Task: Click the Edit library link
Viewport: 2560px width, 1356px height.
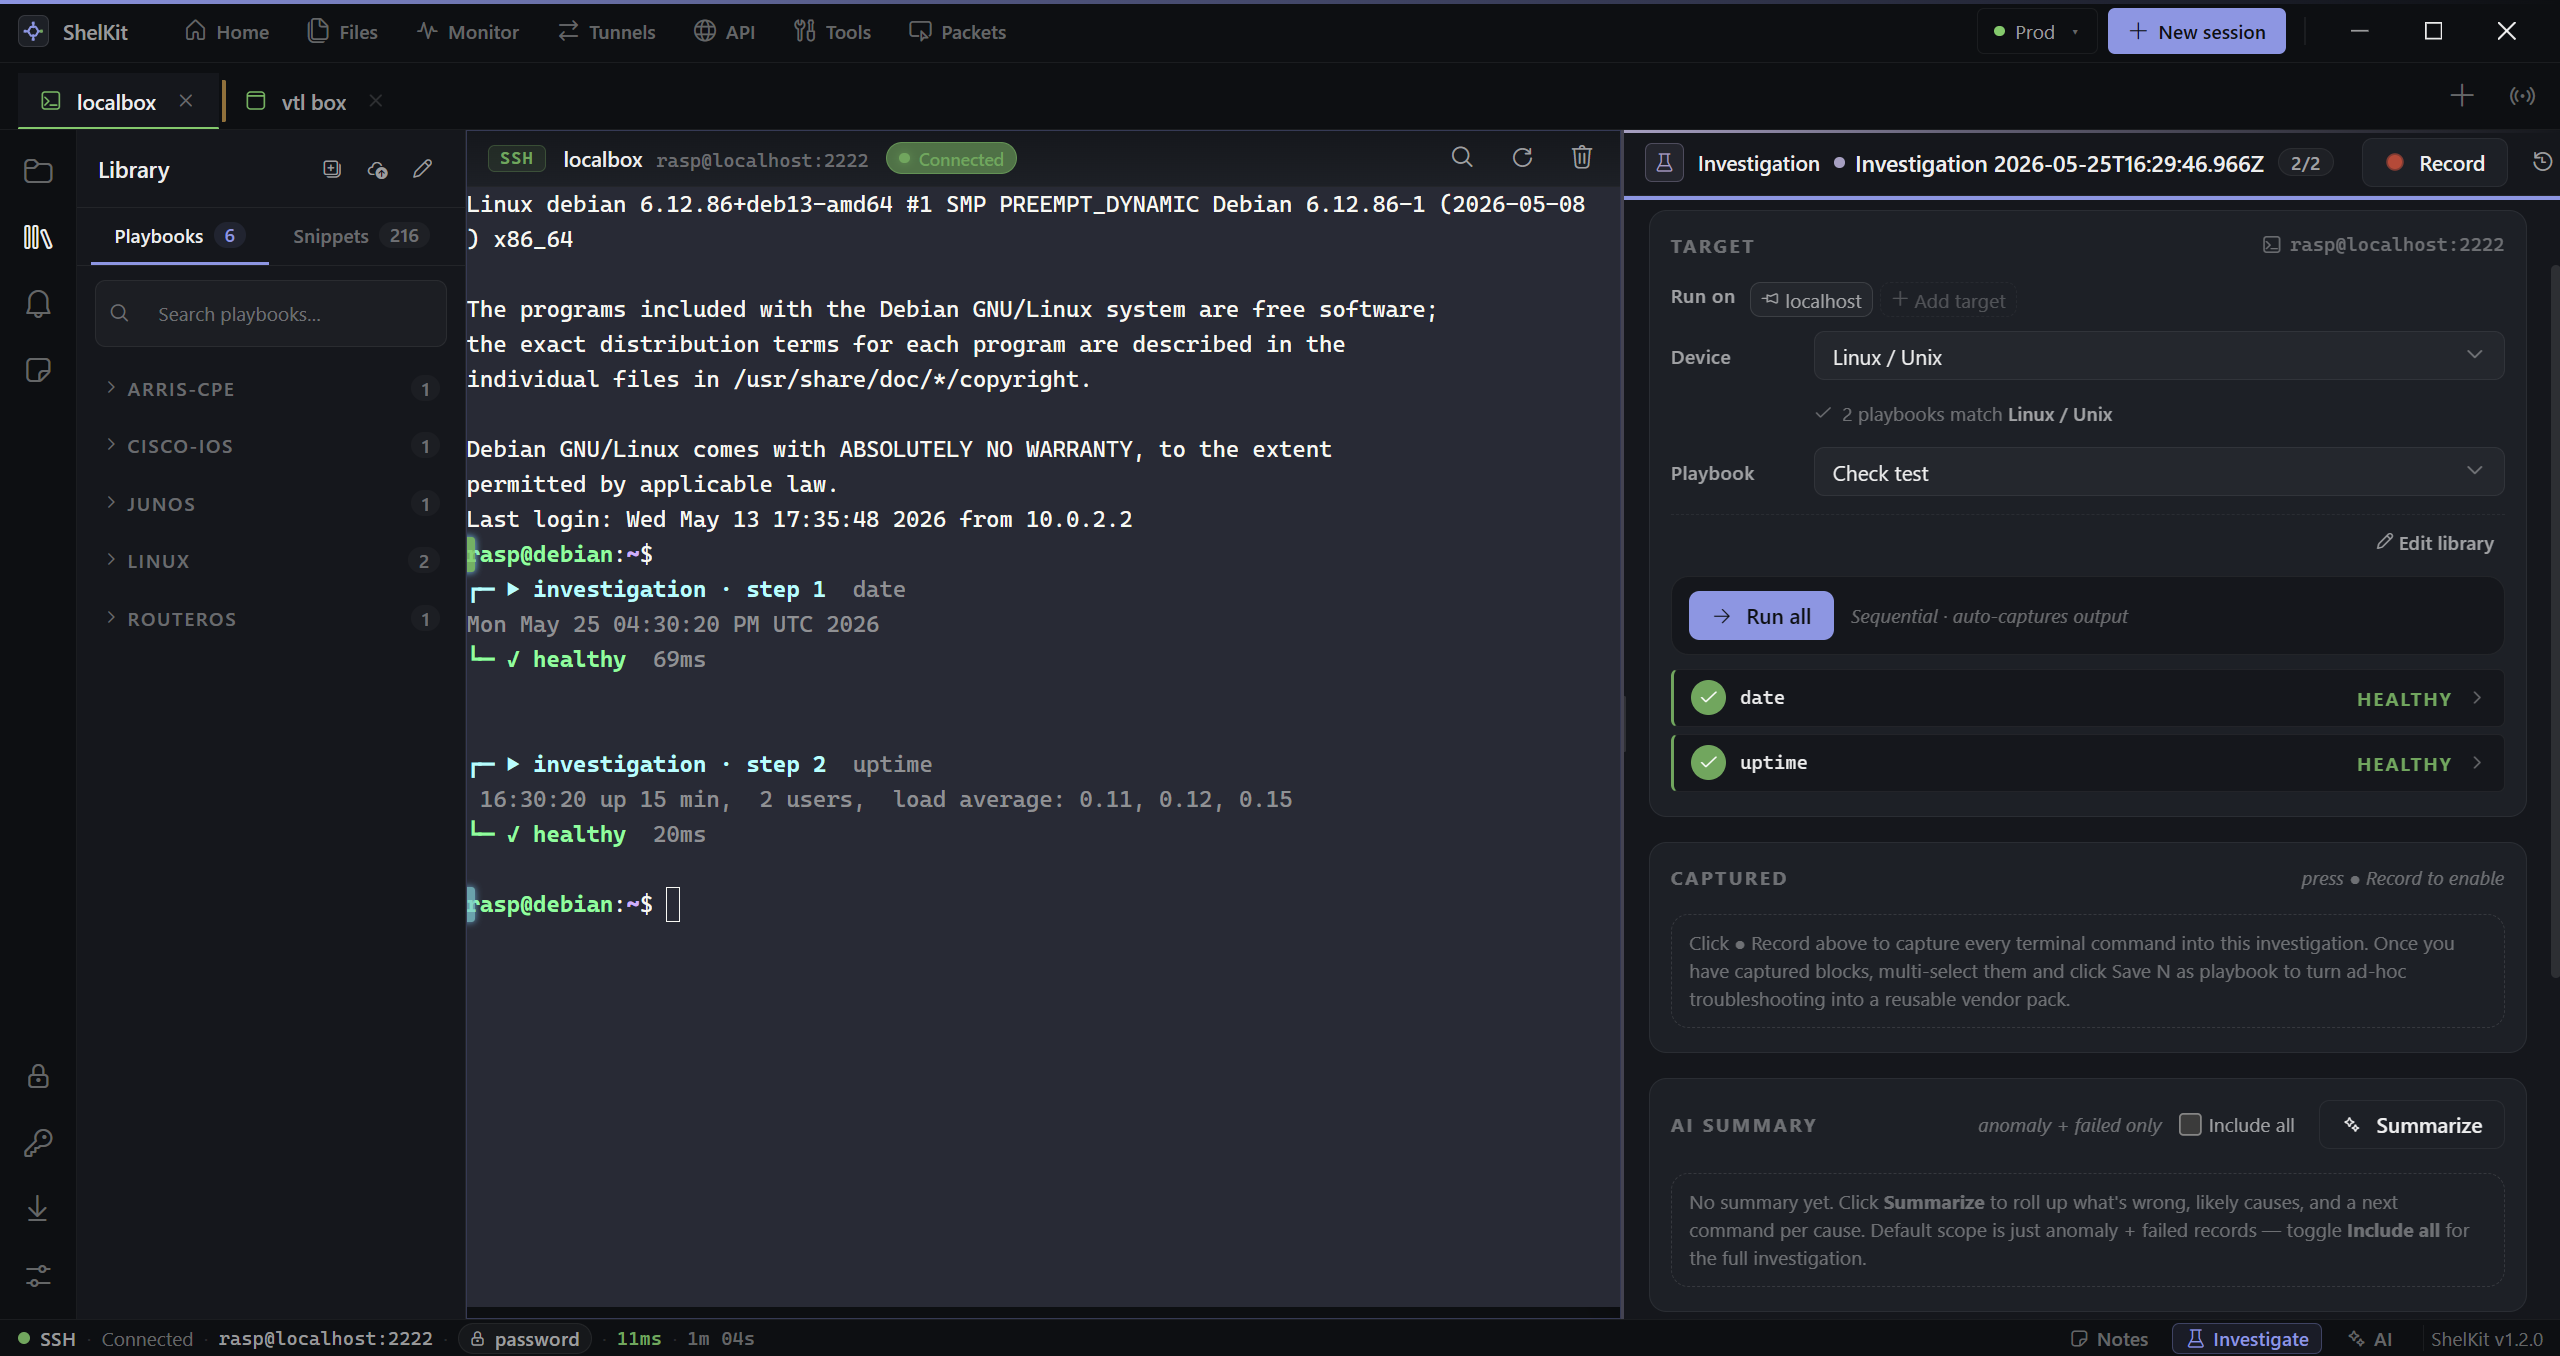Action: [2435, 543]
